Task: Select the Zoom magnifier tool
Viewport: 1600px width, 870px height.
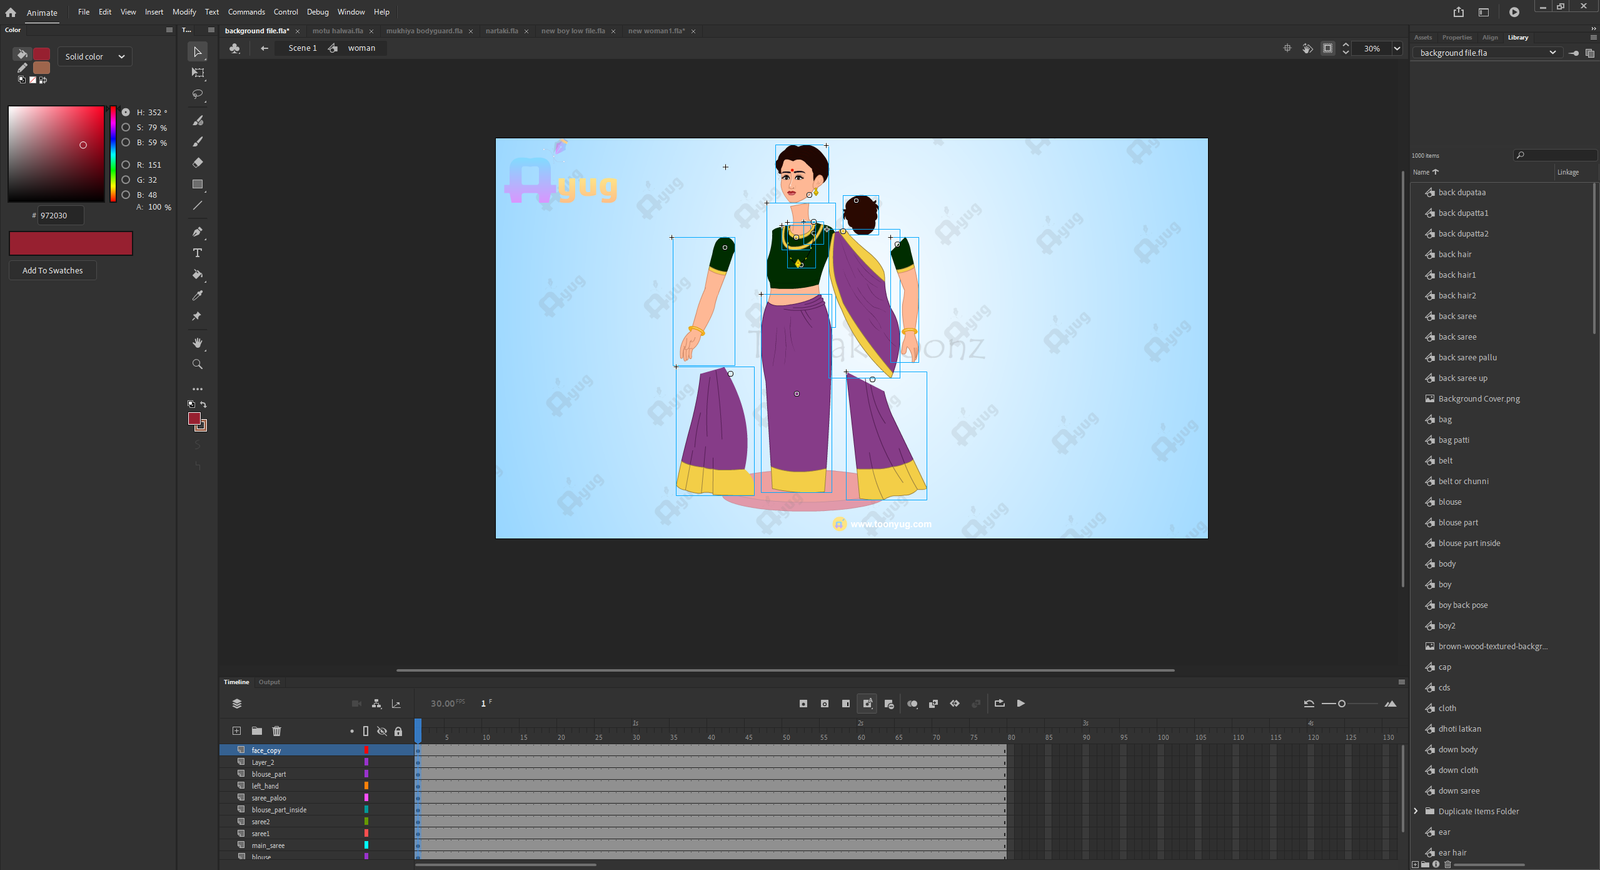Action: 197,364
